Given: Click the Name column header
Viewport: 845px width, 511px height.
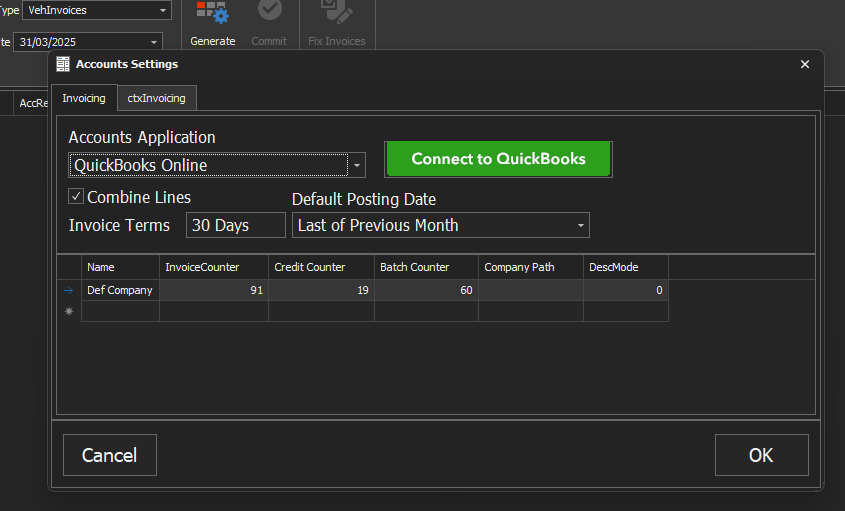Looking at the screenshot, I should 120,267.
